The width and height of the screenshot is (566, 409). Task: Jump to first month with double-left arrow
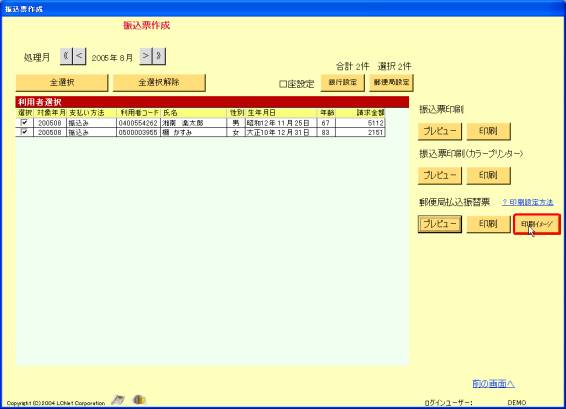click(x=66, y=56)
